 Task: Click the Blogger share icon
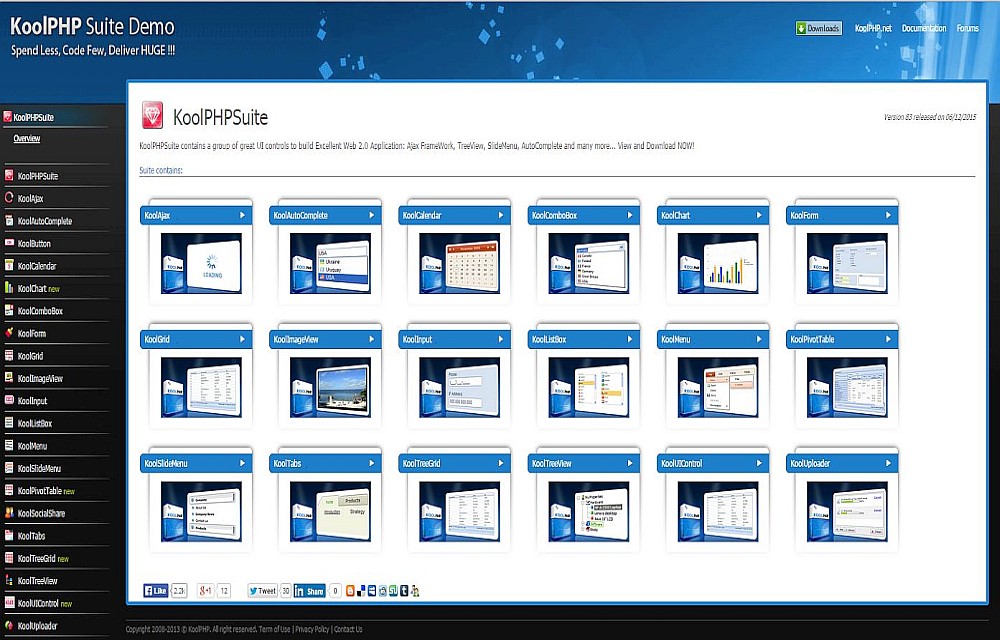tap(350, 591)
